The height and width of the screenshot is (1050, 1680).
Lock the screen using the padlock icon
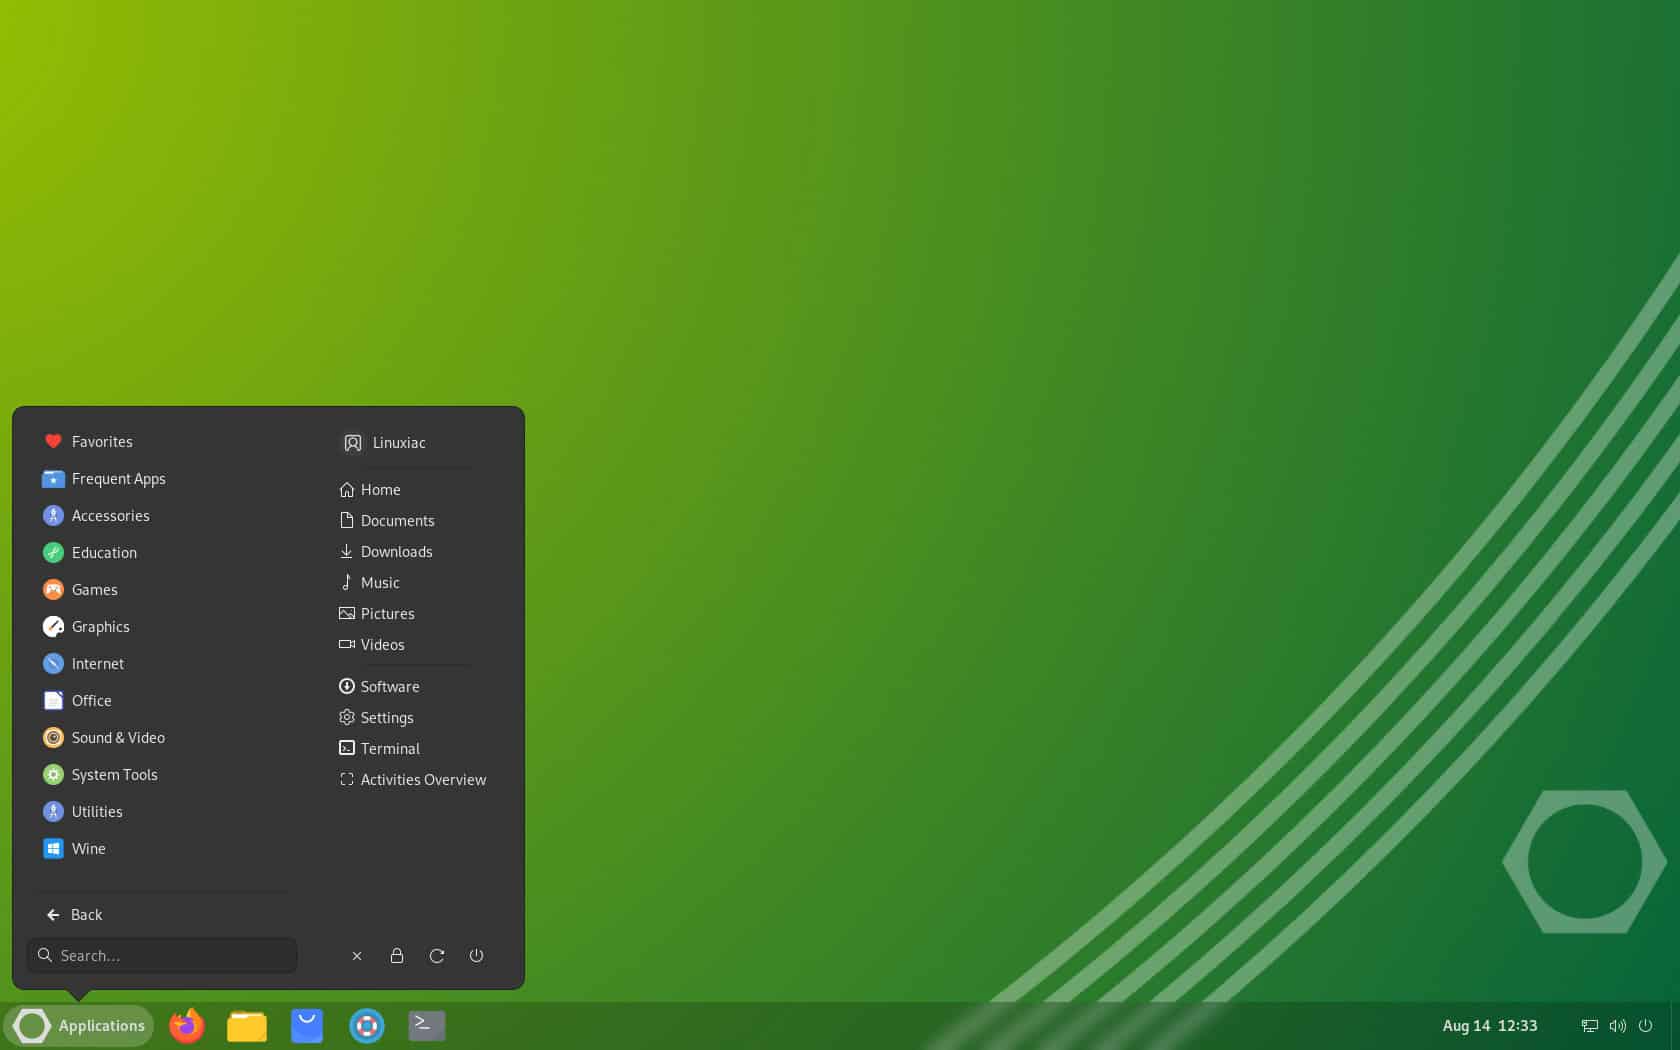[x=396, y=956]
